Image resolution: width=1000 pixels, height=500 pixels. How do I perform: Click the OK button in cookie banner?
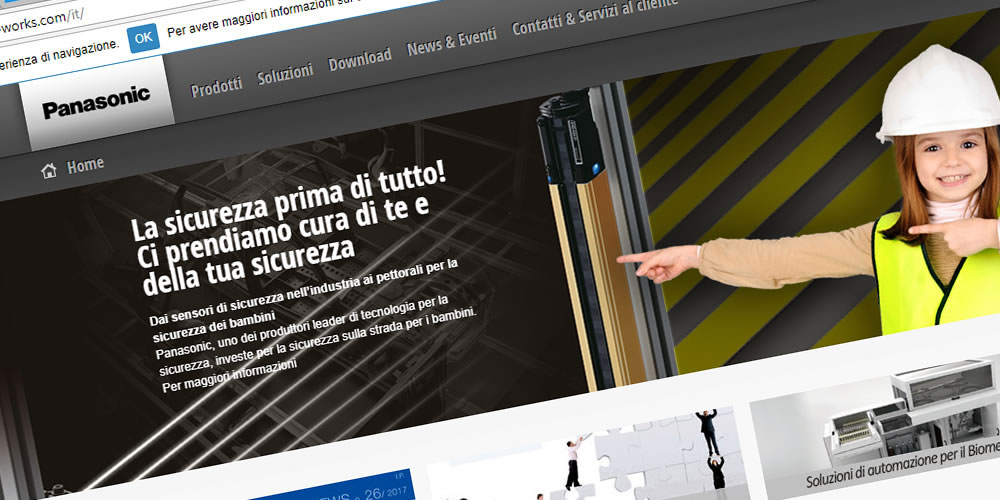click(143, 38)
